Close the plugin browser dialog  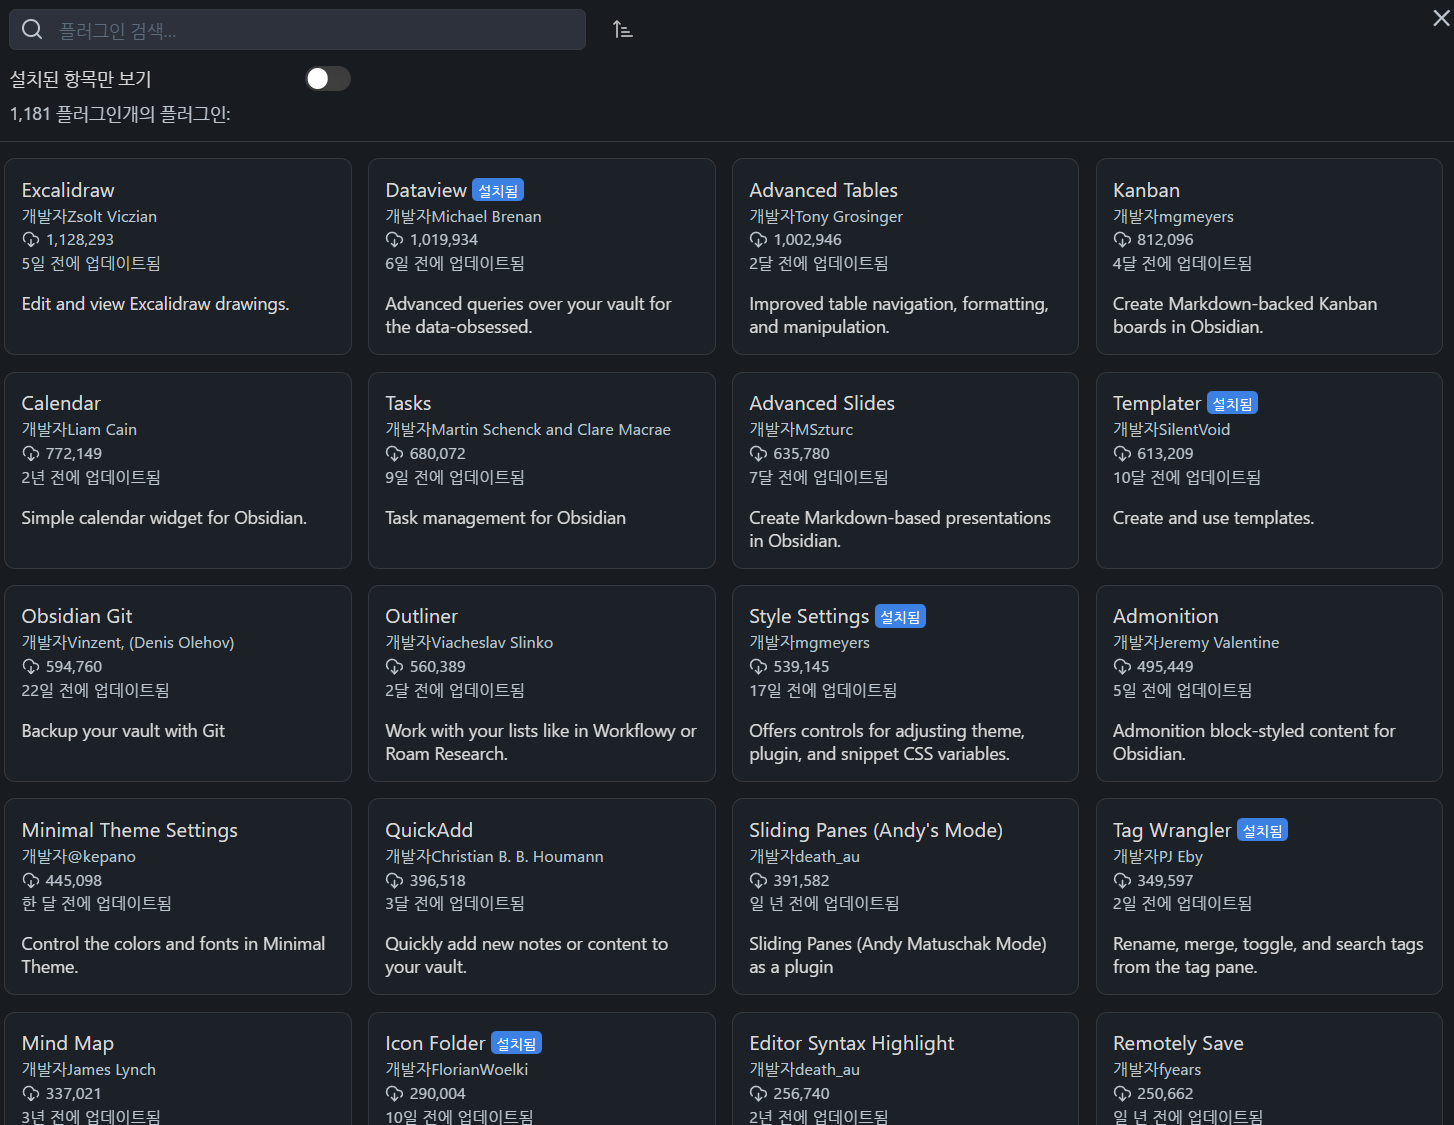coord(1441,18)
